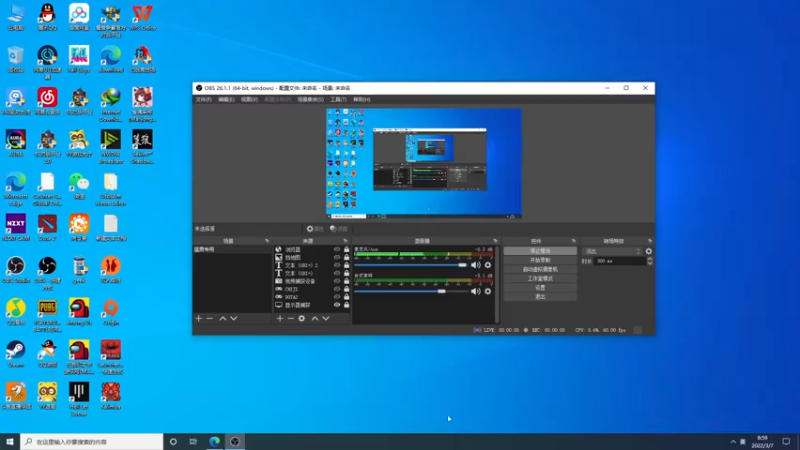Toggle the lock on the DOTA2 source
The width and height of the screenshot is (800, 450).
pyautogui.click(x=346, y=297)
